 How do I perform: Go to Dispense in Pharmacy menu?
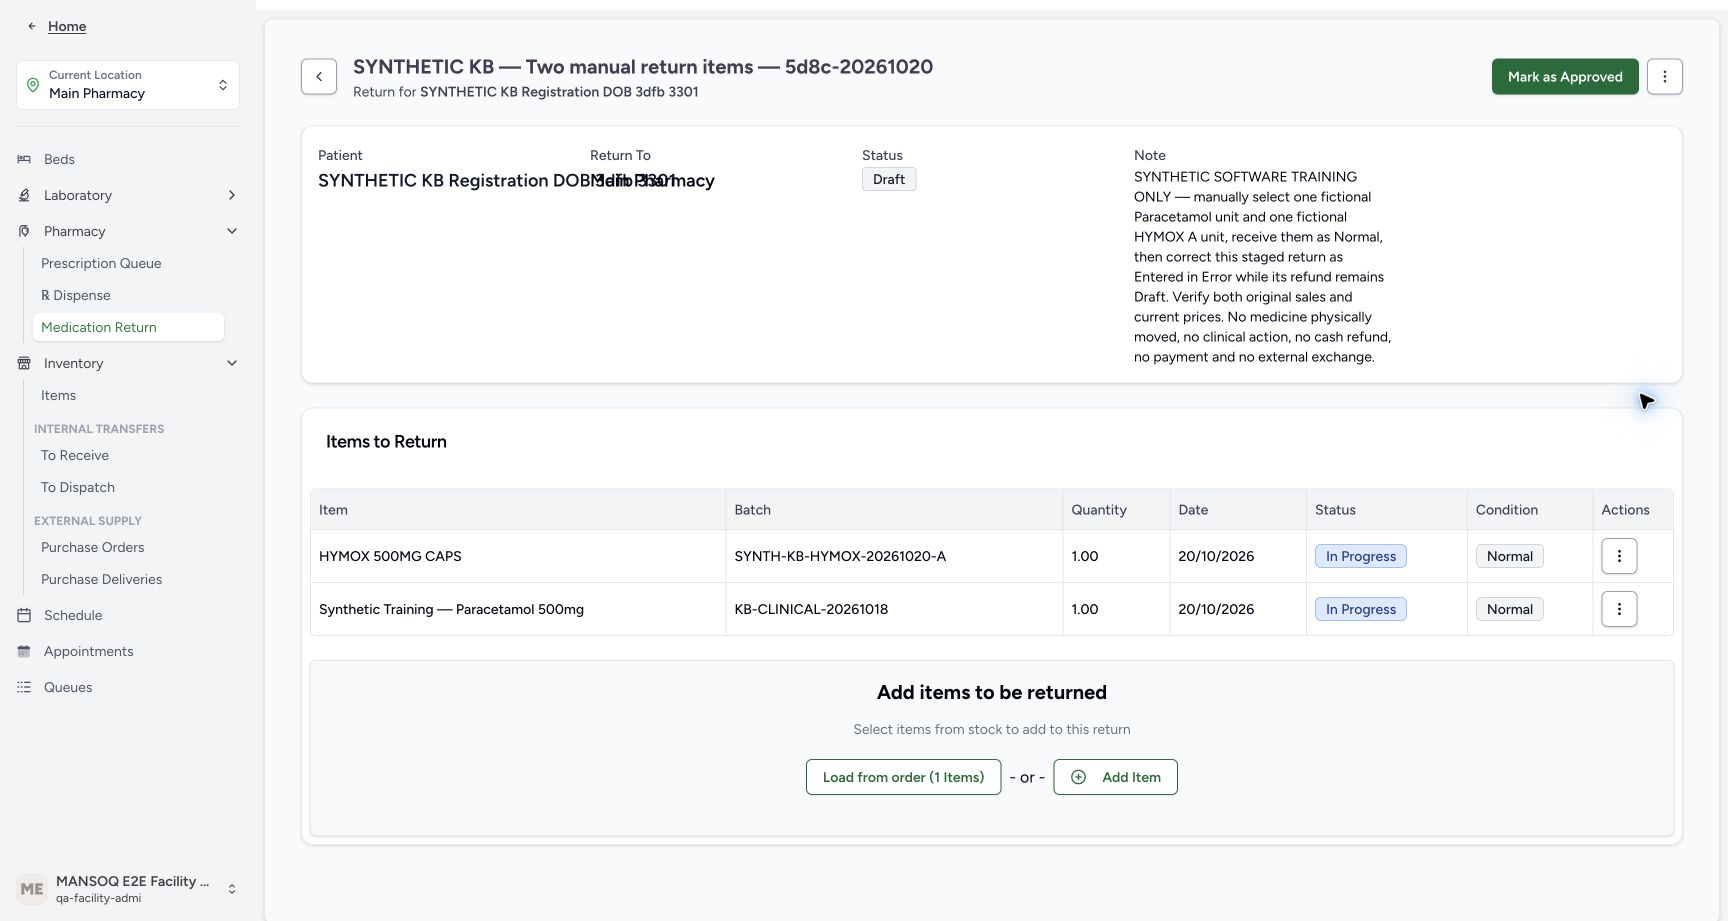(76, 295)
